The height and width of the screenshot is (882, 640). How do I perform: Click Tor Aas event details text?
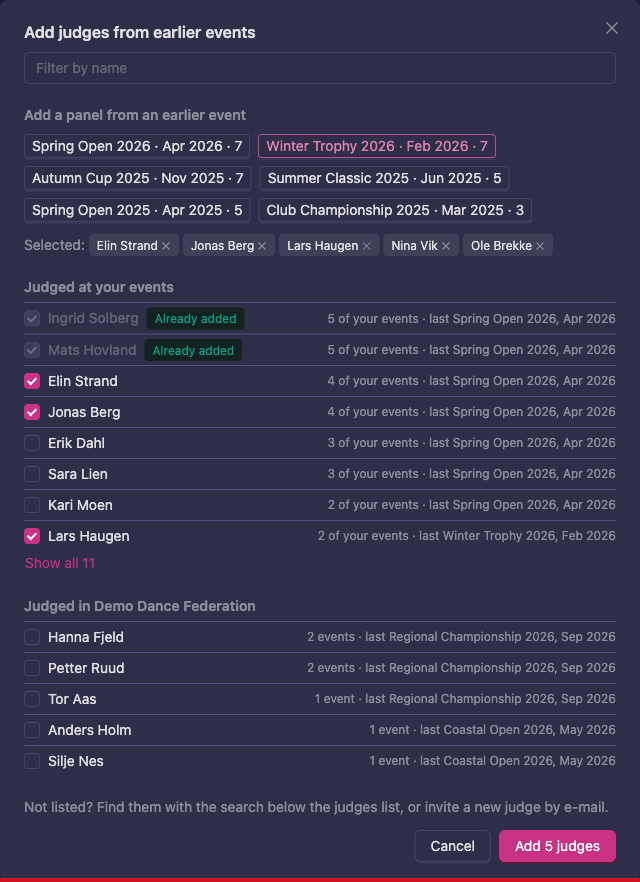pos(465,699)
